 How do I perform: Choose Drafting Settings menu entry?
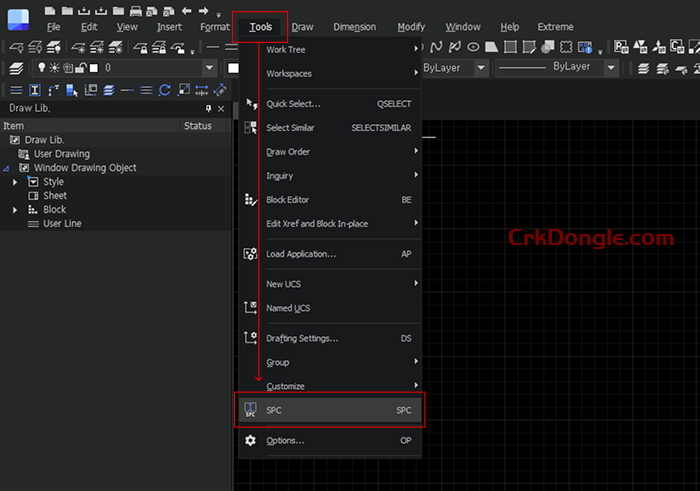point(301,338)
